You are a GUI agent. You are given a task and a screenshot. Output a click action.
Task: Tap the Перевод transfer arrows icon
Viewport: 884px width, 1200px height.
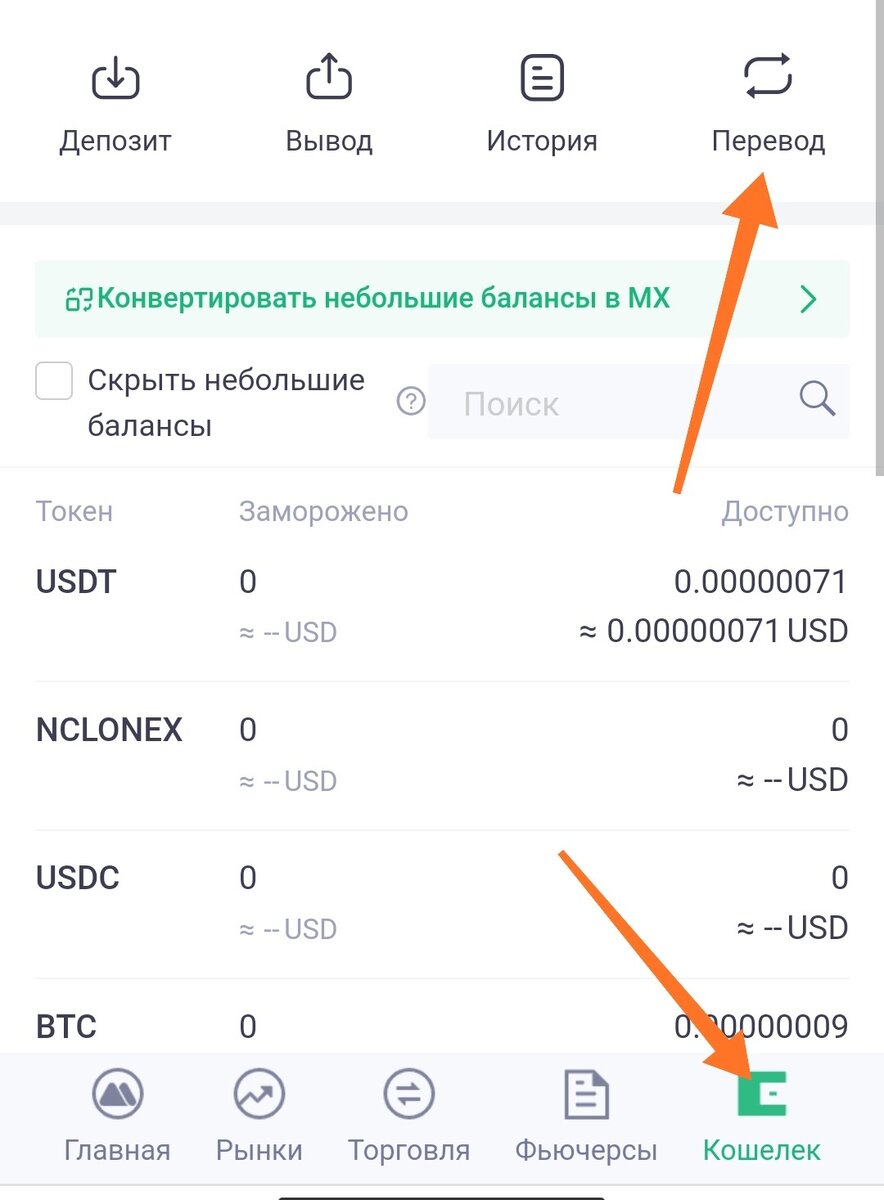click(768, 78)
